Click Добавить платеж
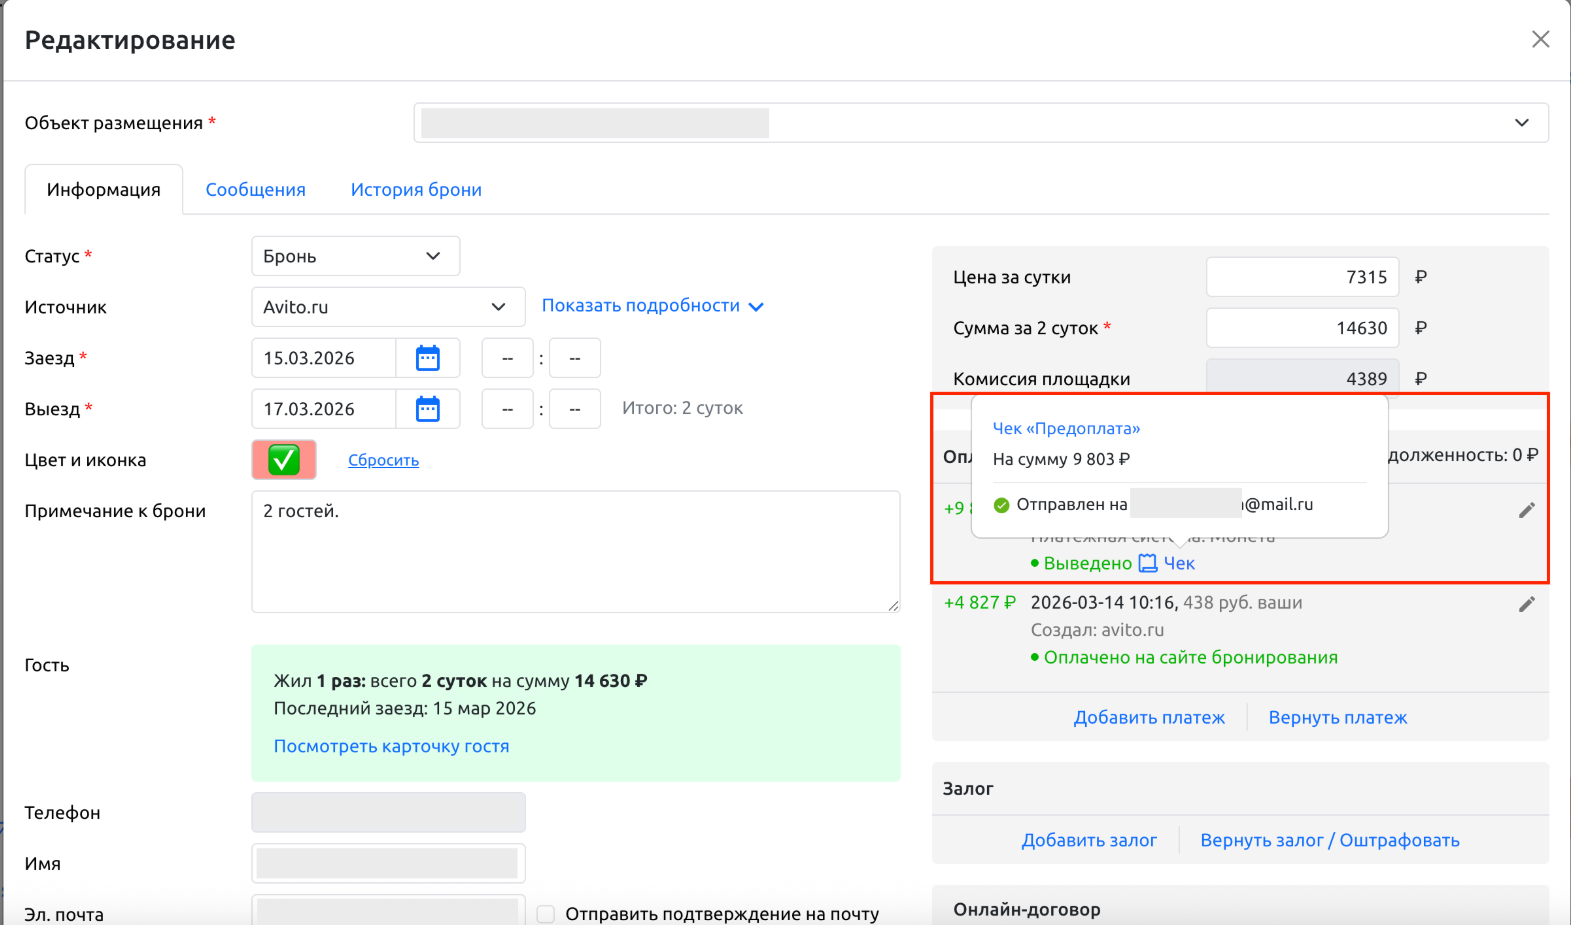The image size is (1571, 925). coord(1149,717)
